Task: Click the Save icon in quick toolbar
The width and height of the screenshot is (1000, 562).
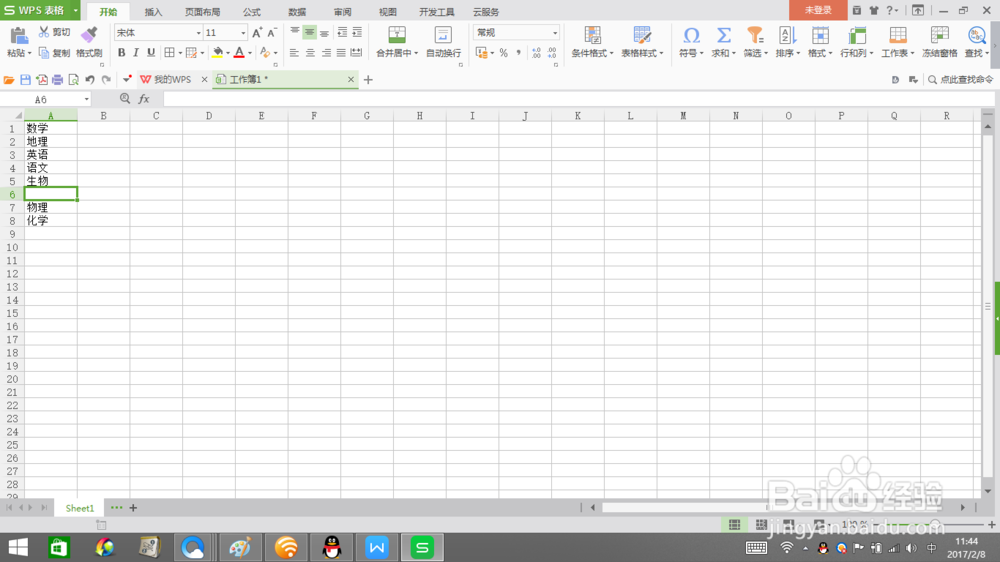Action: click(26, 80)
